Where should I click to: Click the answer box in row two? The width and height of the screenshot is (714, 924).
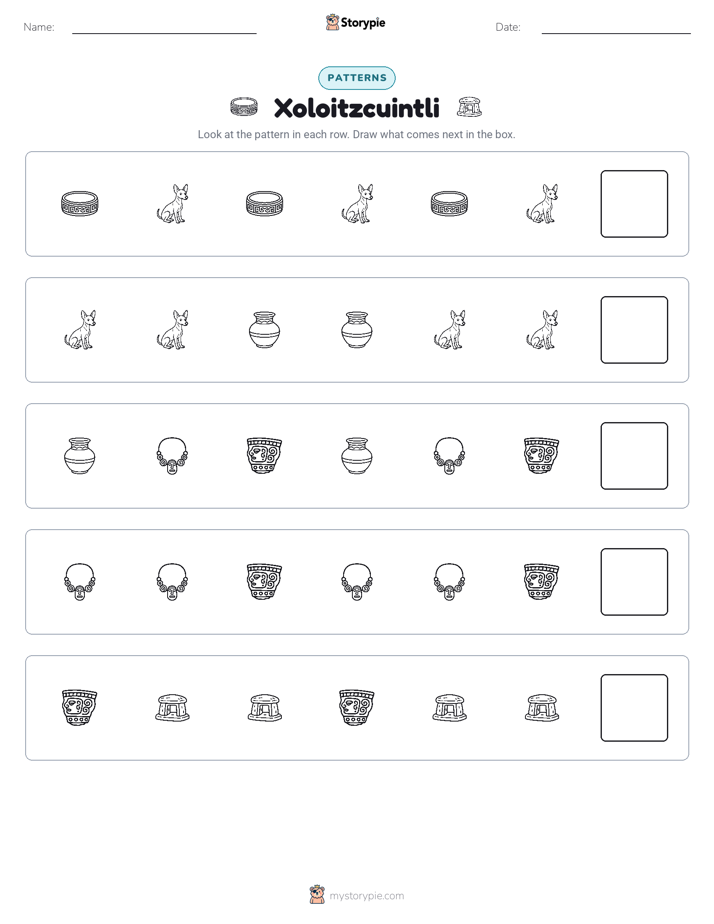[x=634, y=330]
